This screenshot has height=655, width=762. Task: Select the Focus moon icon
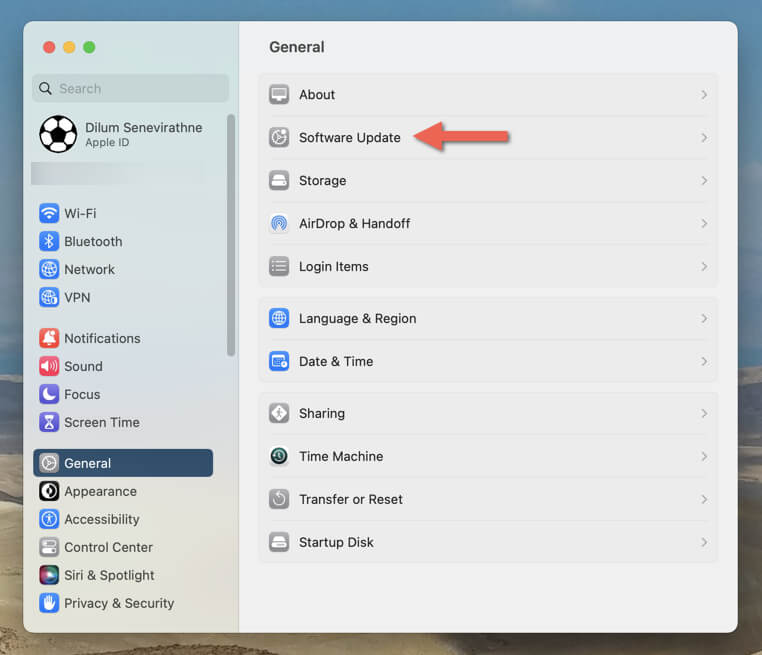(x=49, y=394)
